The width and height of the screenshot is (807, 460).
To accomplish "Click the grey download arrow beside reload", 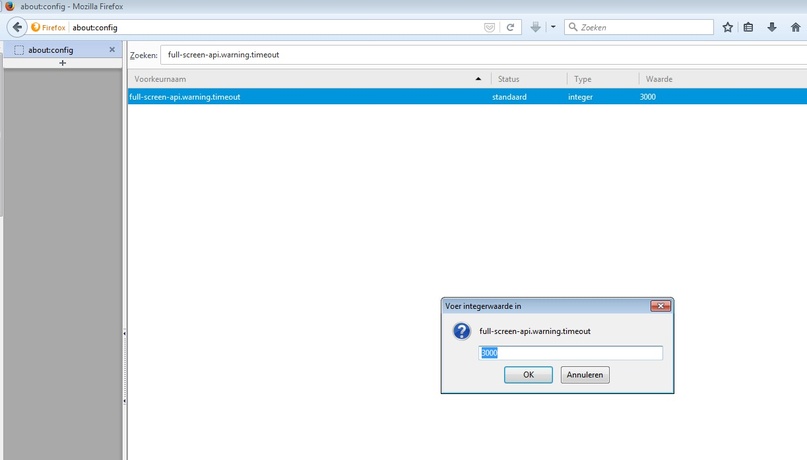I will pyautogui.click(x=535, y=27).
